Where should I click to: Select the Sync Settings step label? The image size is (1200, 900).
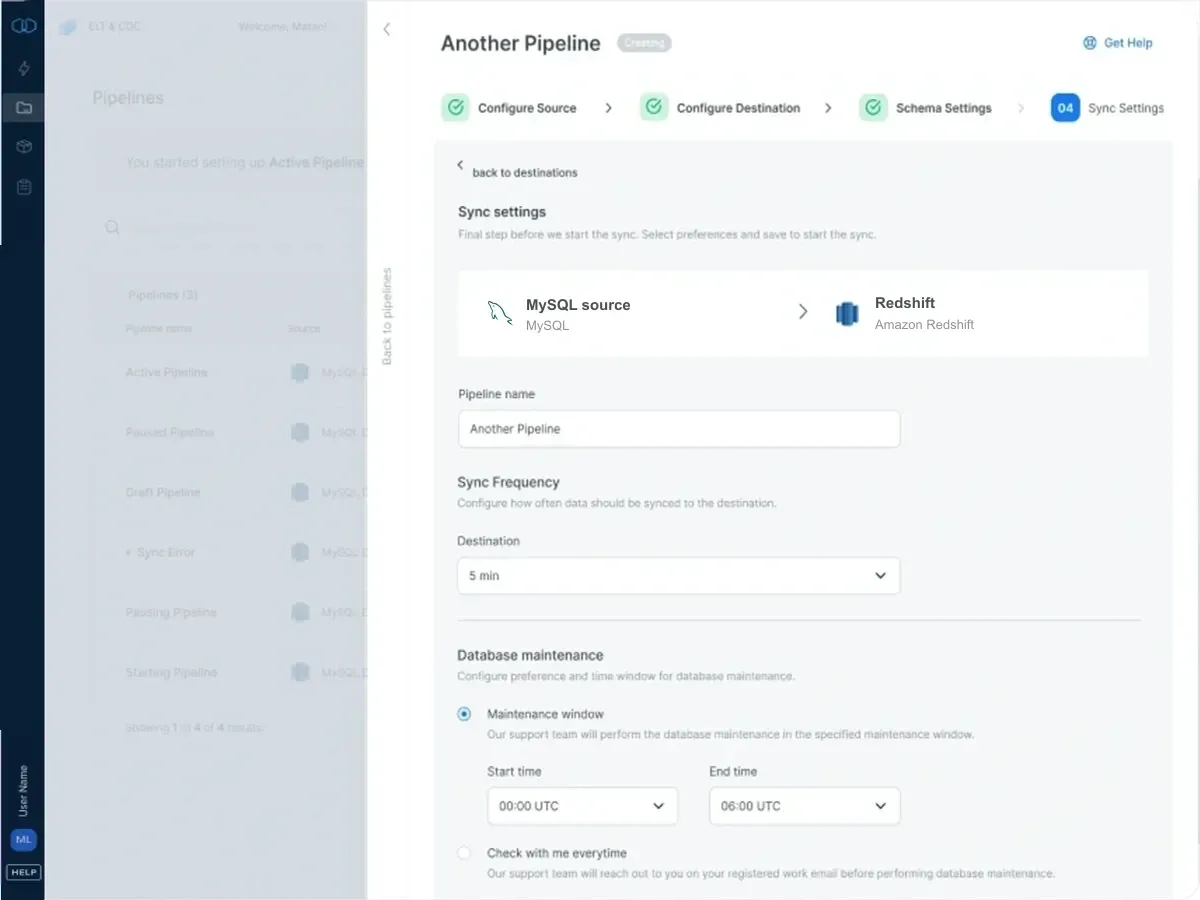pyautogui.click(x=1126, y=108)
